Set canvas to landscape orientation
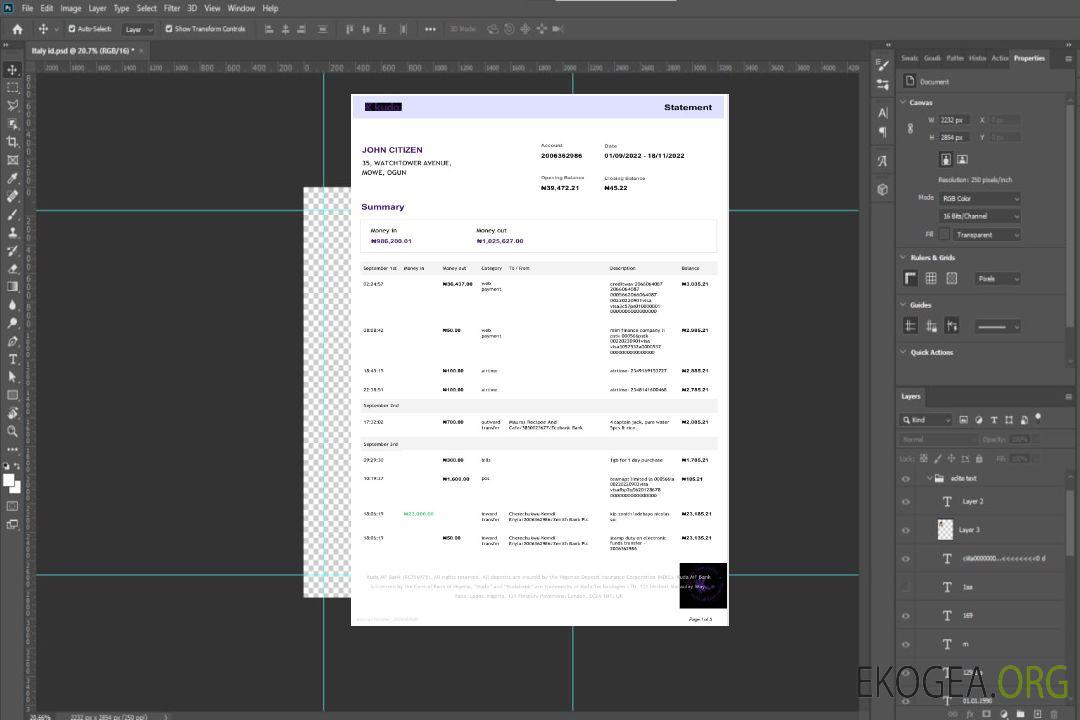The width and height of the screenshot is (1080, 720). pos(962,160)
